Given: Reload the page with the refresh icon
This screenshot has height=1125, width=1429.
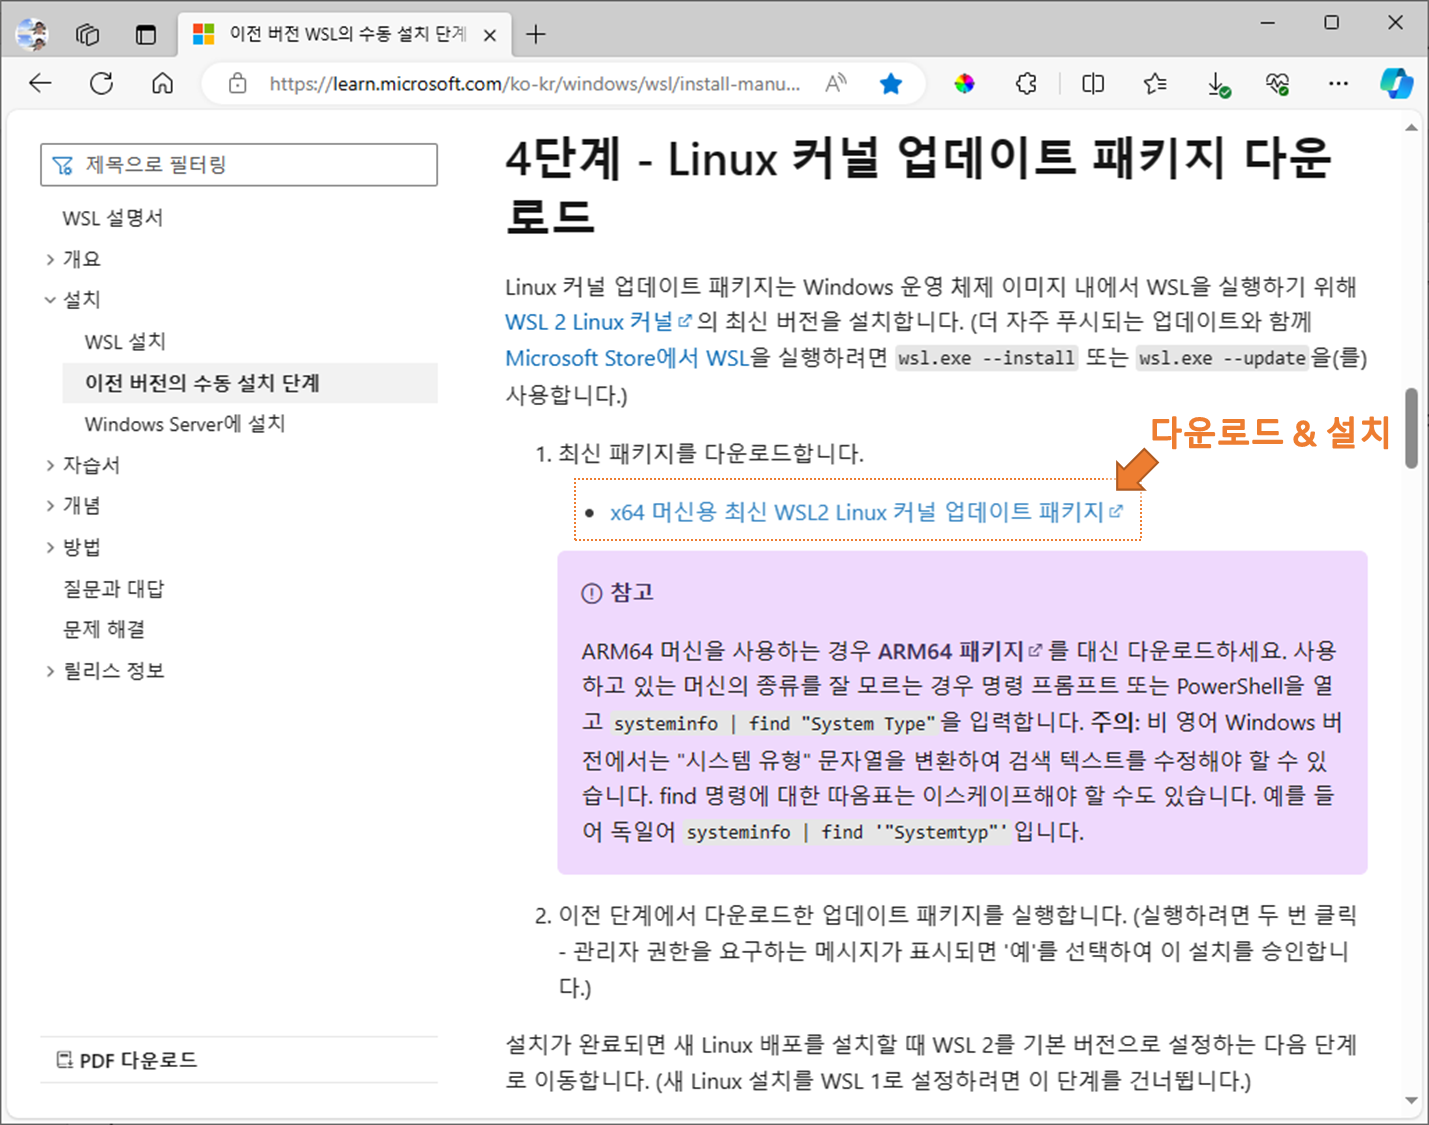Looking at the screenshot, I should (101, 84).
